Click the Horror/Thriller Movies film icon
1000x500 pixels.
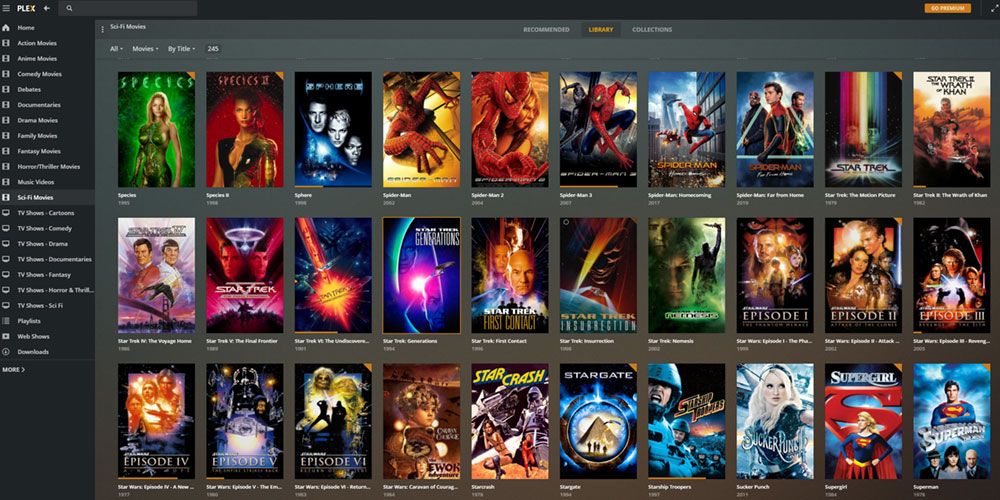(6, 166)
